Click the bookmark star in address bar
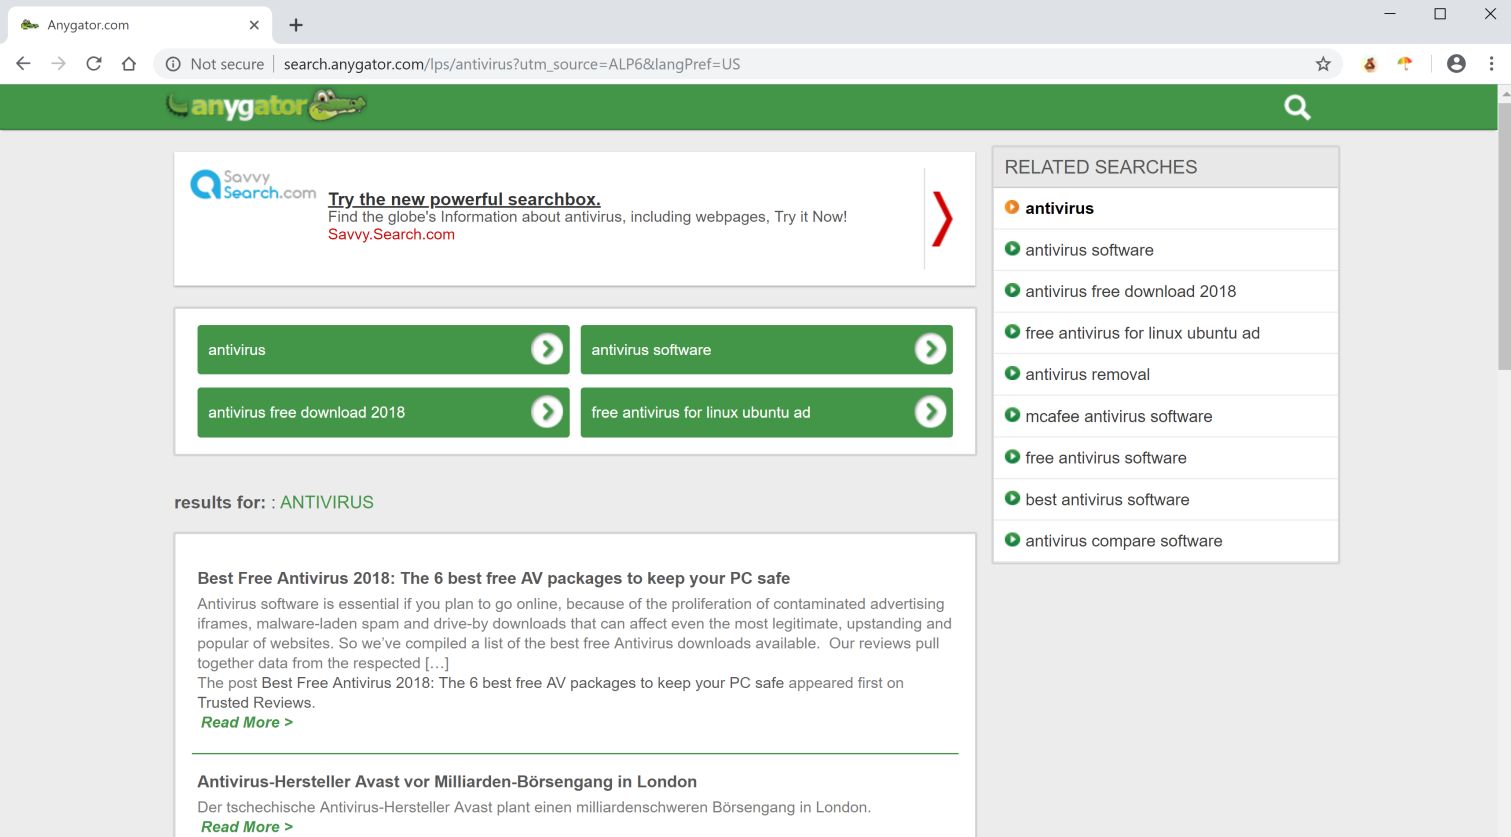Image resolution: width=1511 pixels, height=837 pixels. (x=1323, y=63)
